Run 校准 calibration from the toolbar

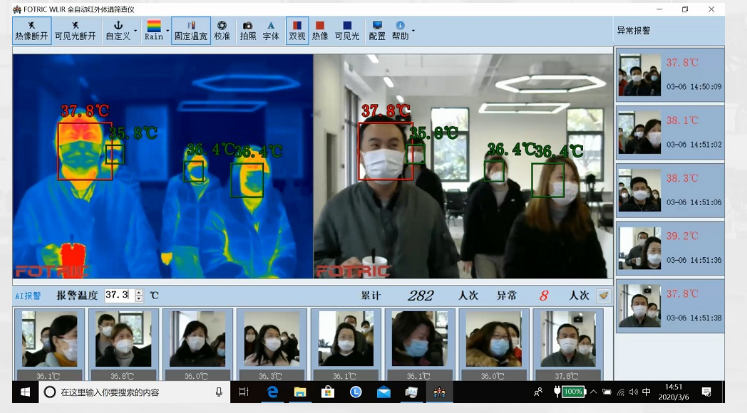(222, 29)
